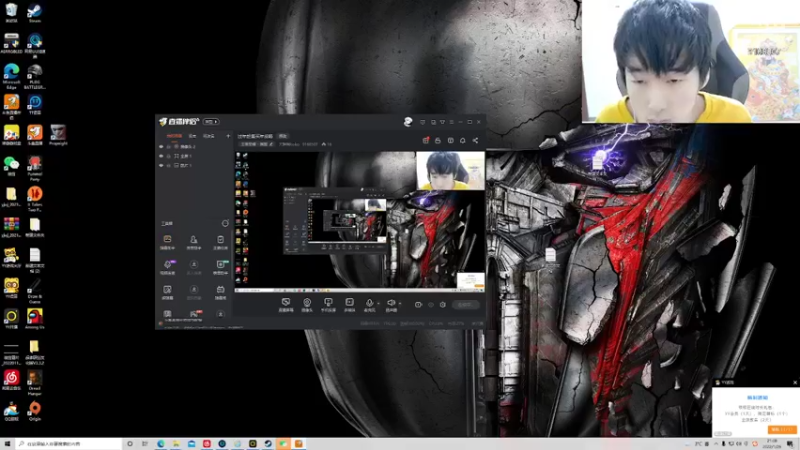Open the camera source in bottom toolbar
Viewport: 800px width, 450px height.
click(x=307, y=303)
